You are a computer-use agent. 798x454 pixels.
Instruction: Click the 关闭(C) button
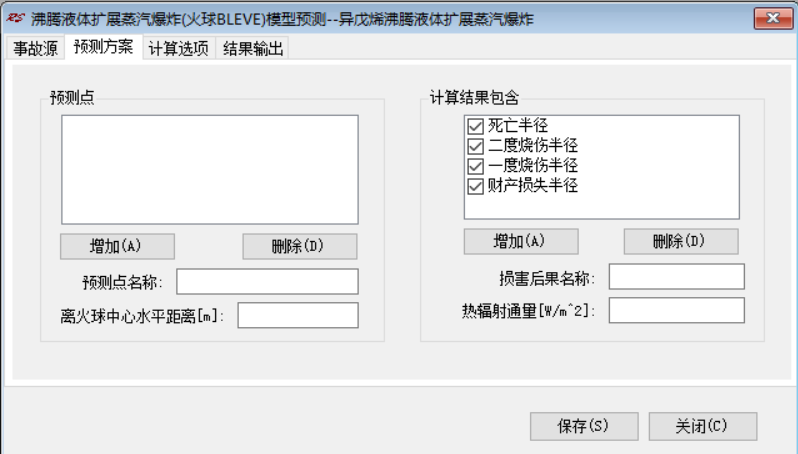click(702, 426)
